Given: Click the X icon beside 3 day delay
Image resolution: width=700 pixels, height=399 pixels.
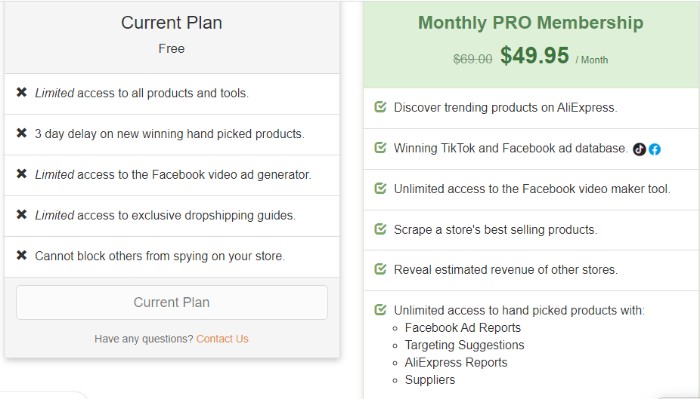Looking at the screenshot, I should tap(21, 133).
